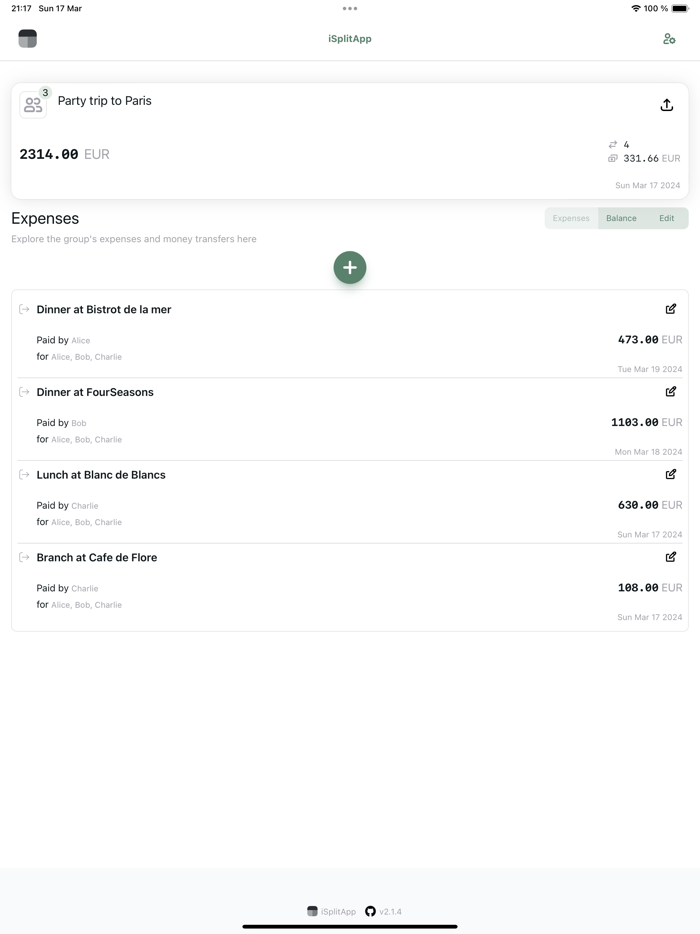
Task: Switch to the Expenses tab
Action: 570,218
